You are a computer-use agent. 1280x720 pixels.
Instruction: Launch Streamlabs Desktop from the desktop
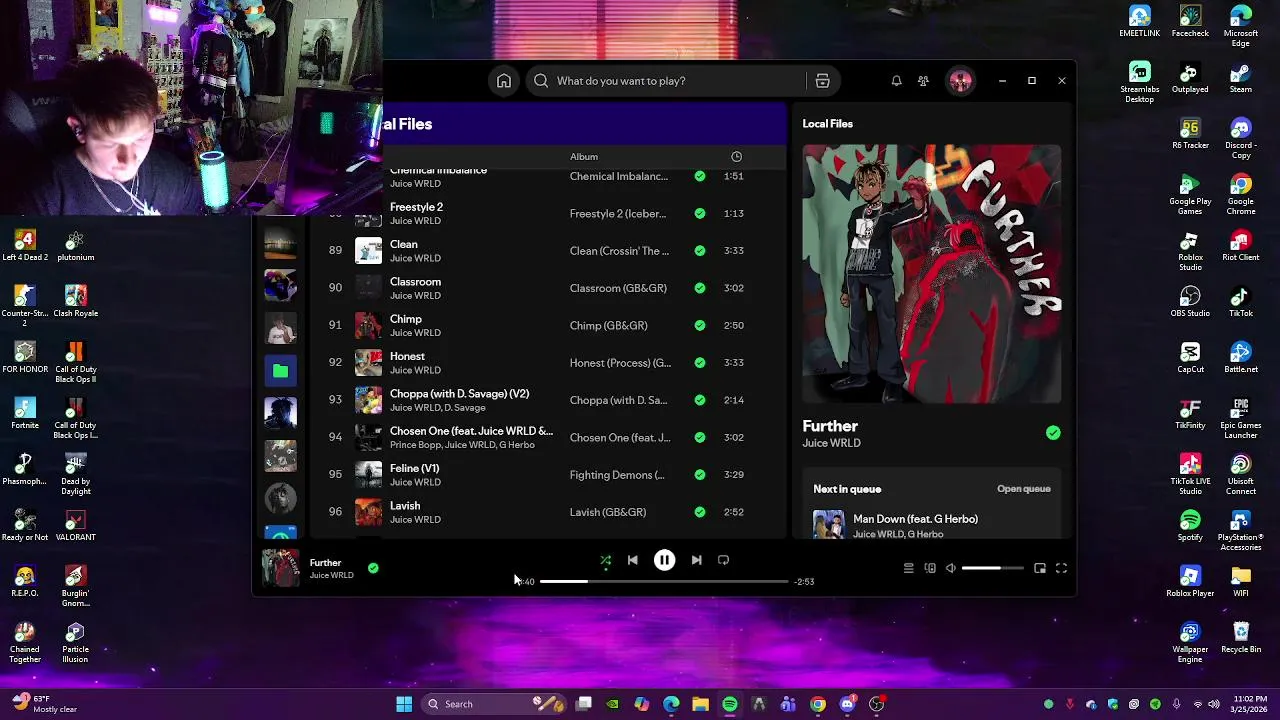1139,82
